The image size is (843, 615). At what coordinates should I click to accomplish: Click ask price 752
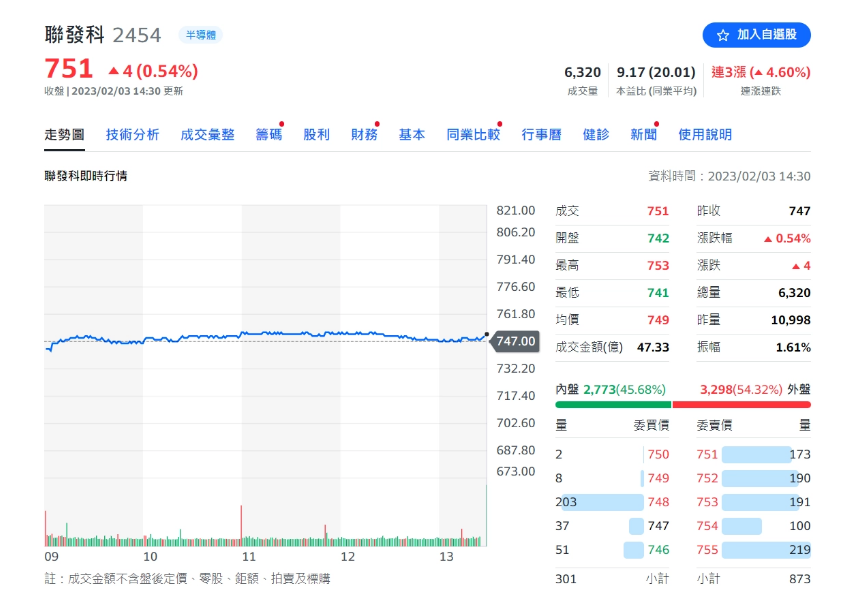pyautogui.click(x=707, y=478)
